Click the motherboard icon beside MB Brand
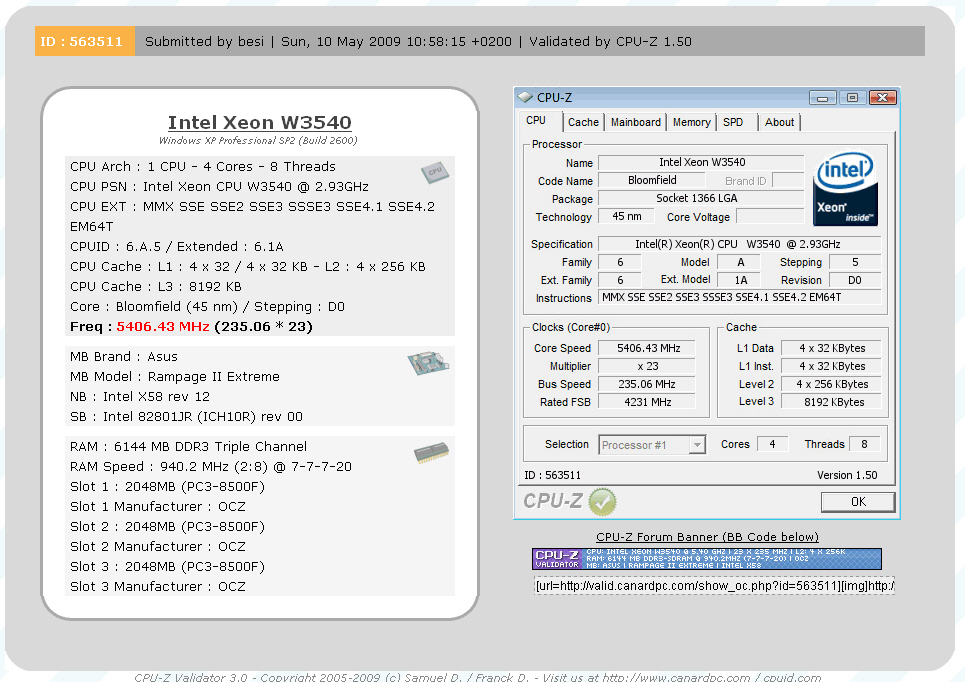Viewport: 965px width, 682px height. [x=427, y=364]
